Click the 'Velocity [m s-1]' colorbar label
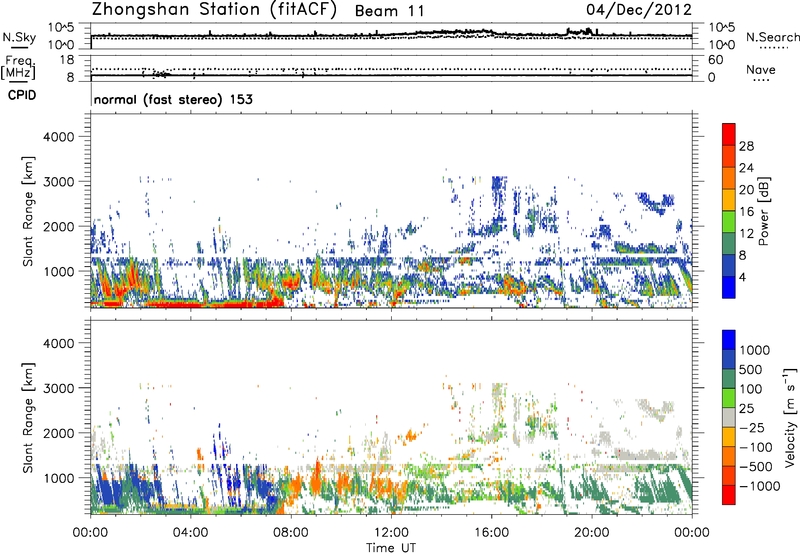Viewport: 800px width, 554px height. pyautogui.click(x=790, y=416)
